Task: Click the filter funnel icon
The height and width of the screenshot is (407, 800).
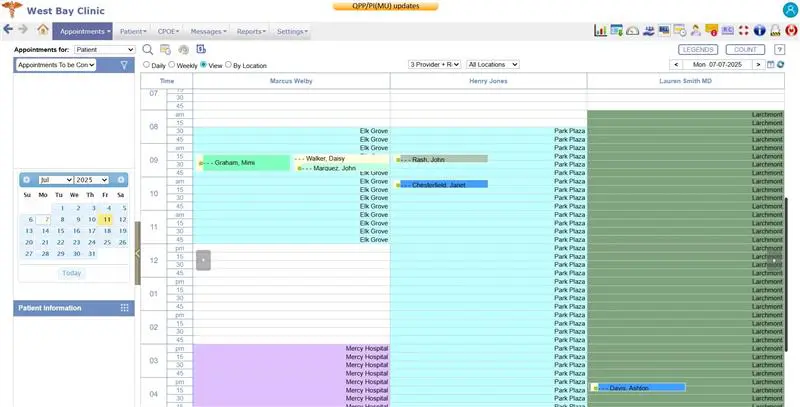Action: [124, 65]
